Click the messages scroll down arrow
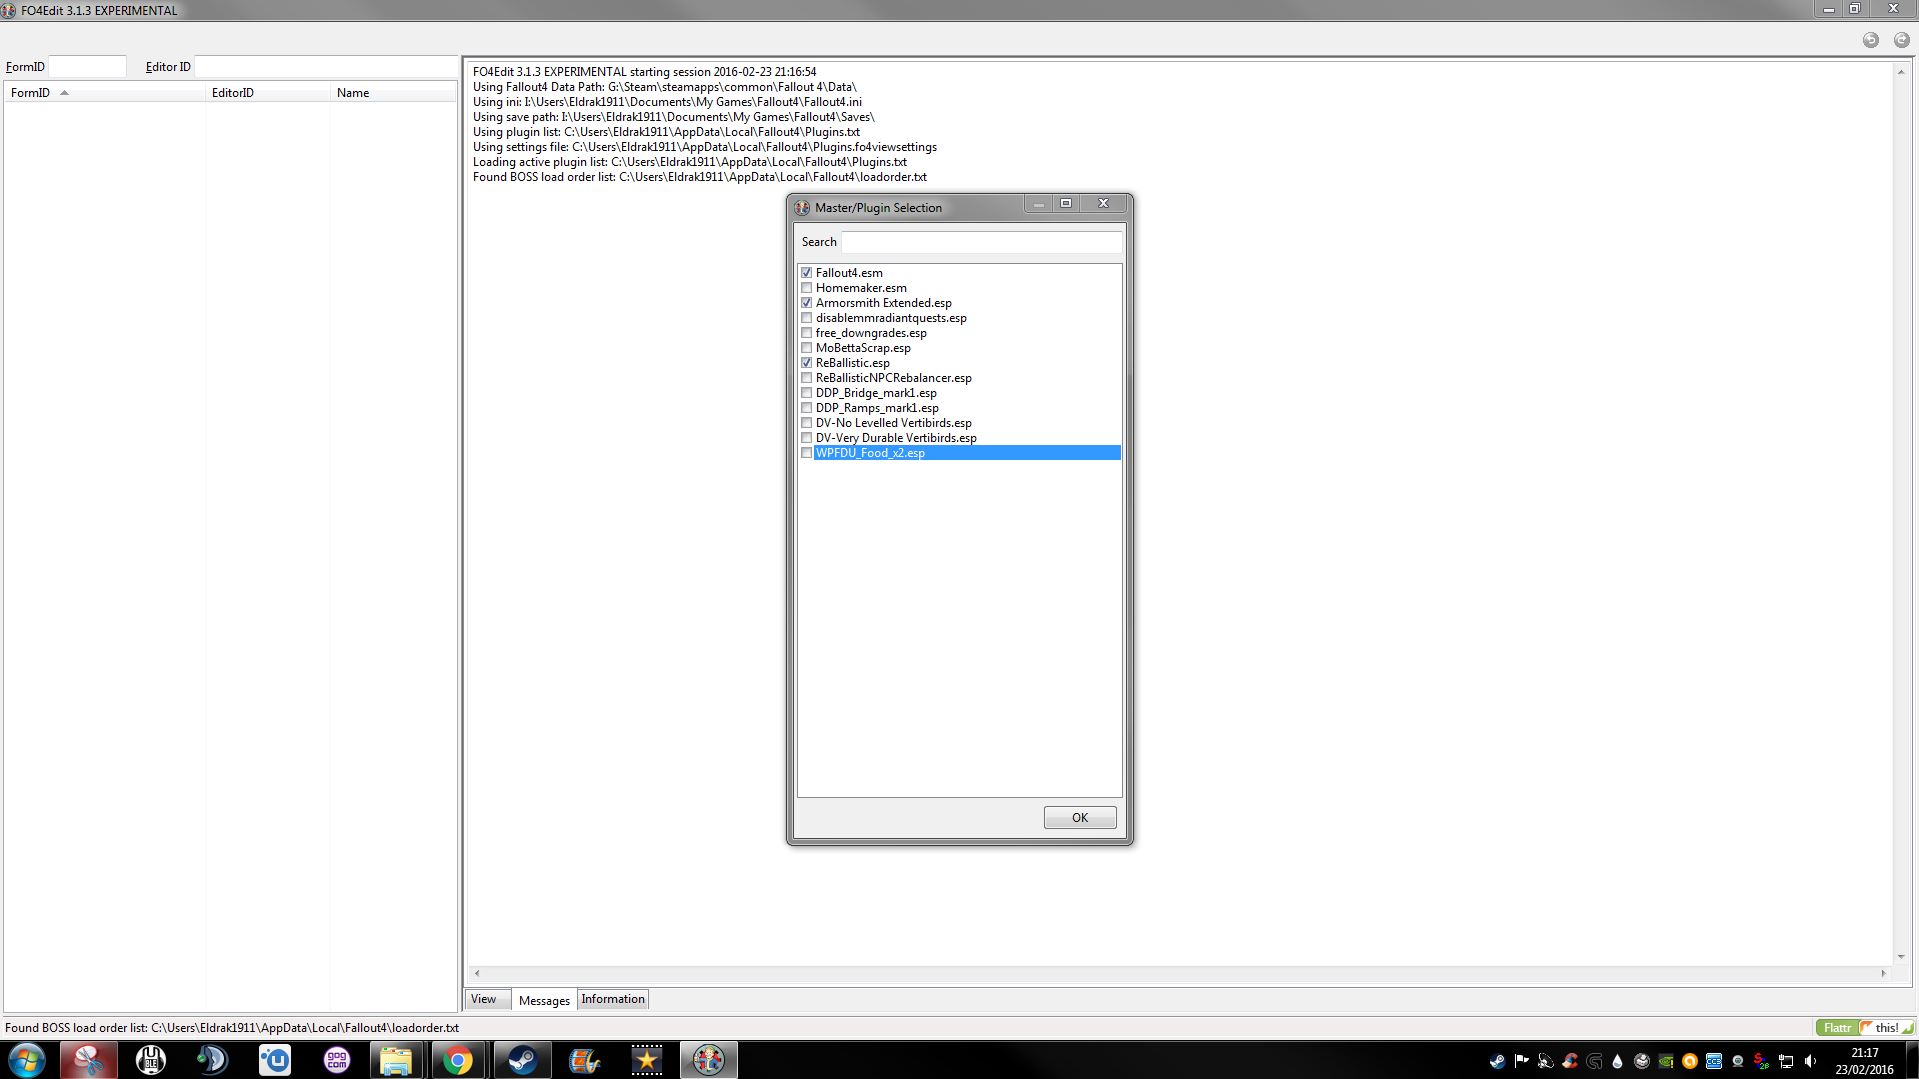Screen dimensions: 1919x1079 pos(1901,957)
